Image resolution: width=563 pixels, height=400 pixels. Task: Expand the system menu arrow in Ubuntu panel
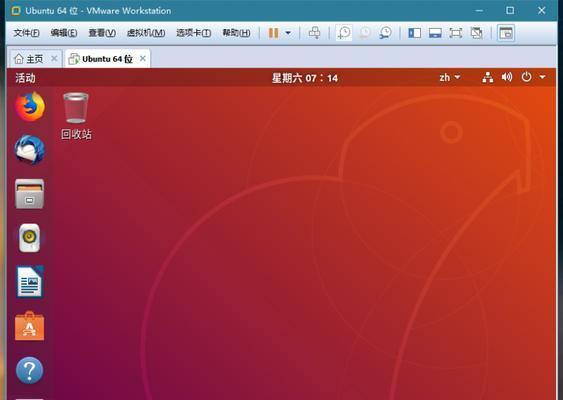(543, 77)
